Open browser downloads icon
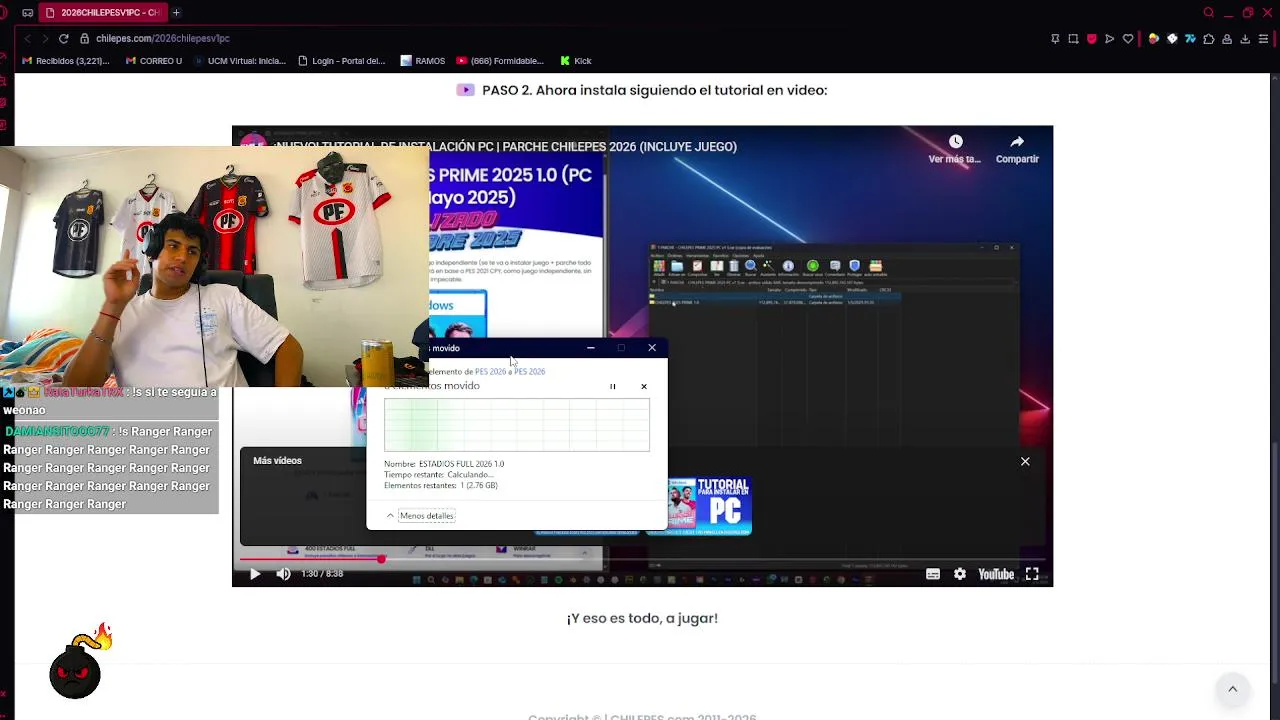This screenshot has width=1280, height=720. click(1245, 39)
